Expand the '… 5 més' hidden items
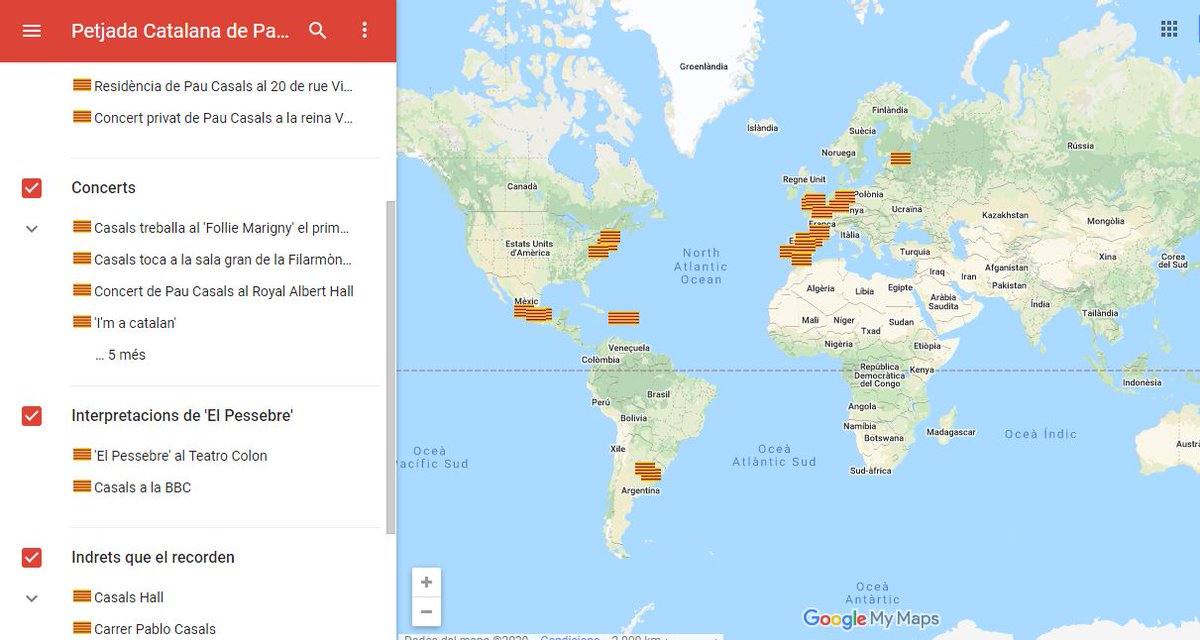The image size is (1200, 640). coord(120,353)
